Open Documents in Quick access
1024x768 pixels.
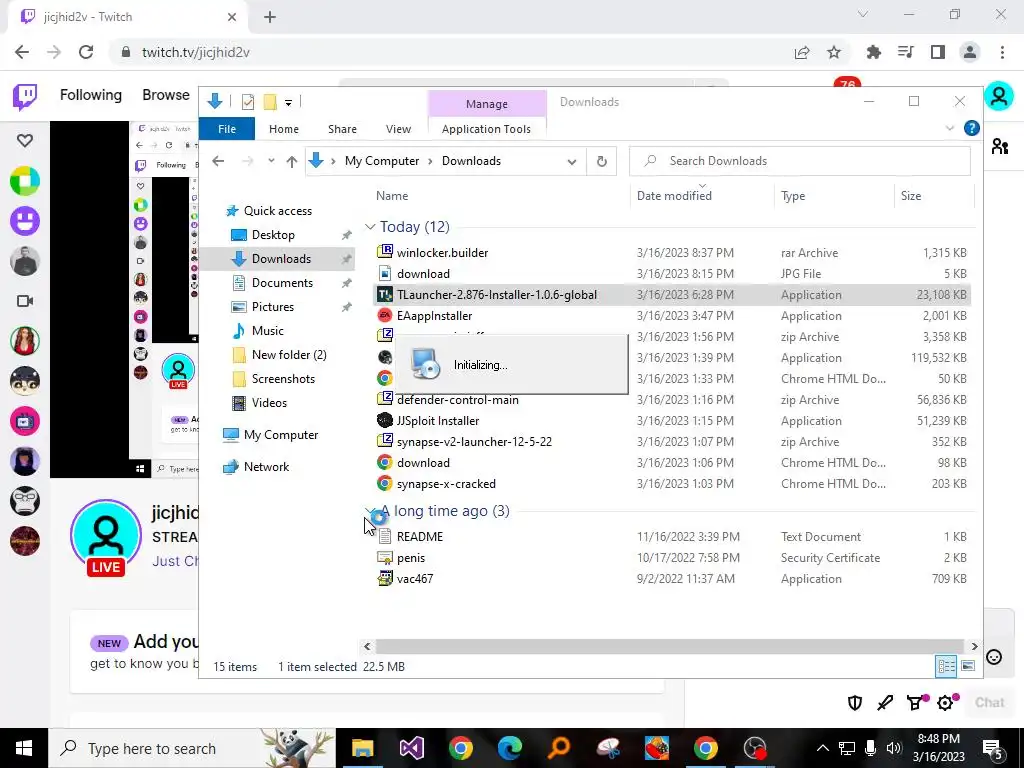282,283
